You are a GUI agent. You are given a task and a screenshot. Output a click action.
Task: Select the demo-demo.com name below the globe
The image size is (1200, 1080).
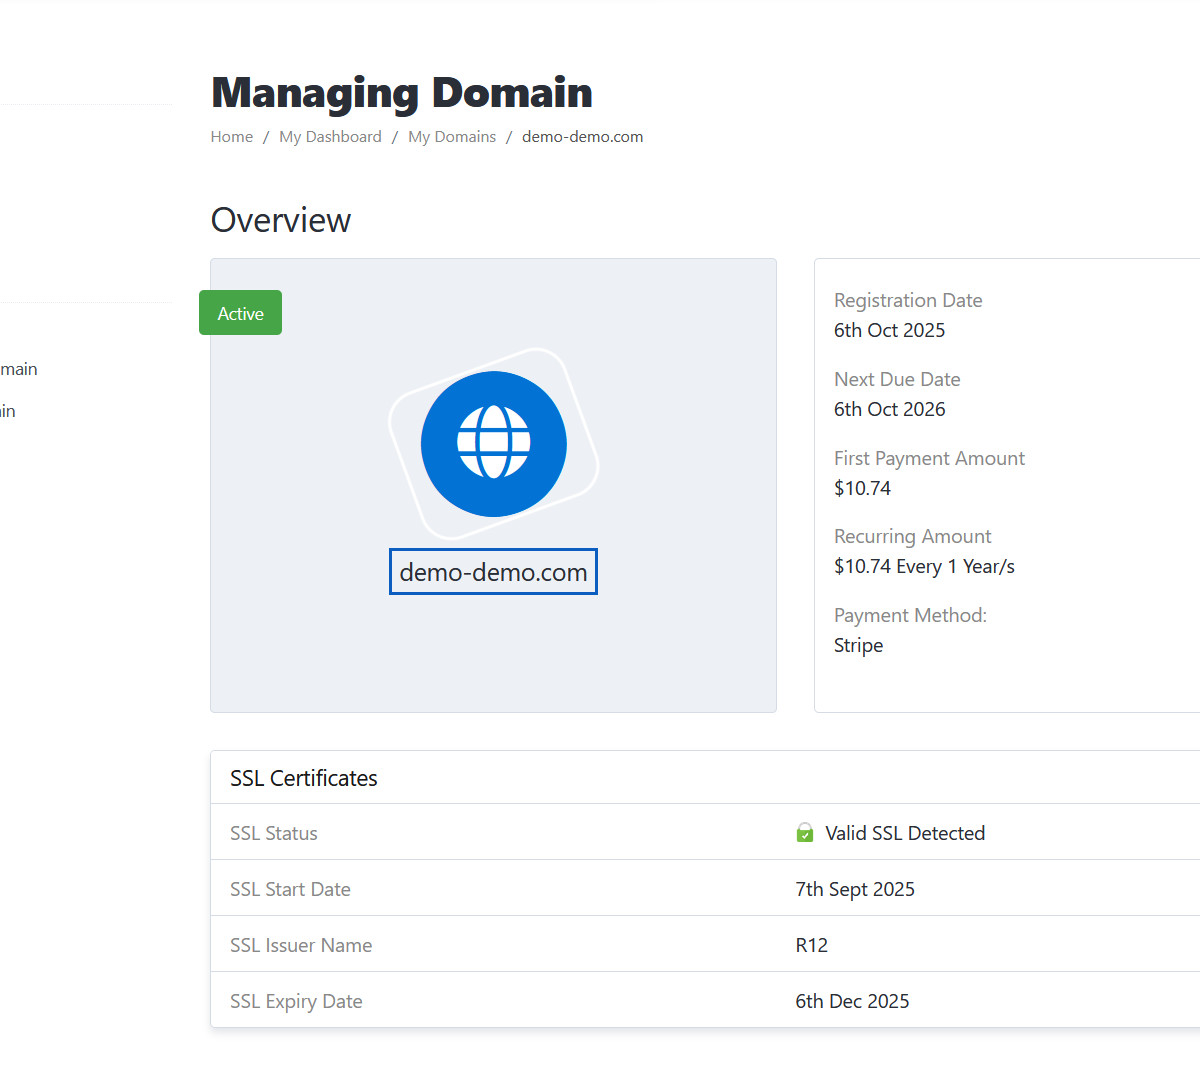[x=493, y=572]
